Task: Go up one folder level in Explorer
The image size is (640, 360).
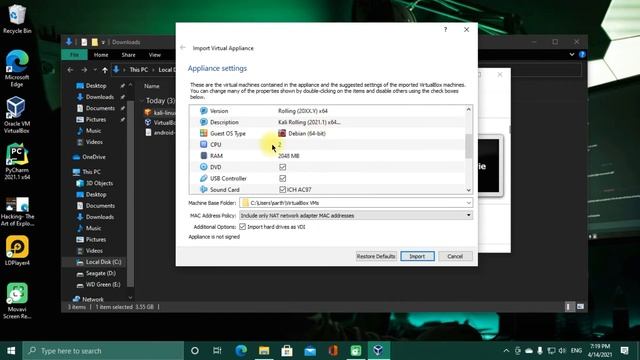Action: click(x=105, y=70)
